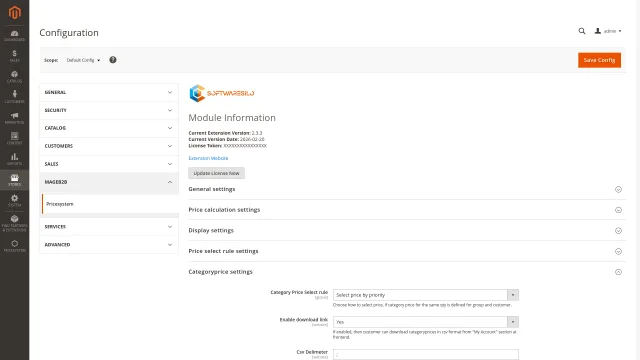Open the Default Config scope dropdown
This screenshot has width=640, height=360.
(x=83, y=60)
